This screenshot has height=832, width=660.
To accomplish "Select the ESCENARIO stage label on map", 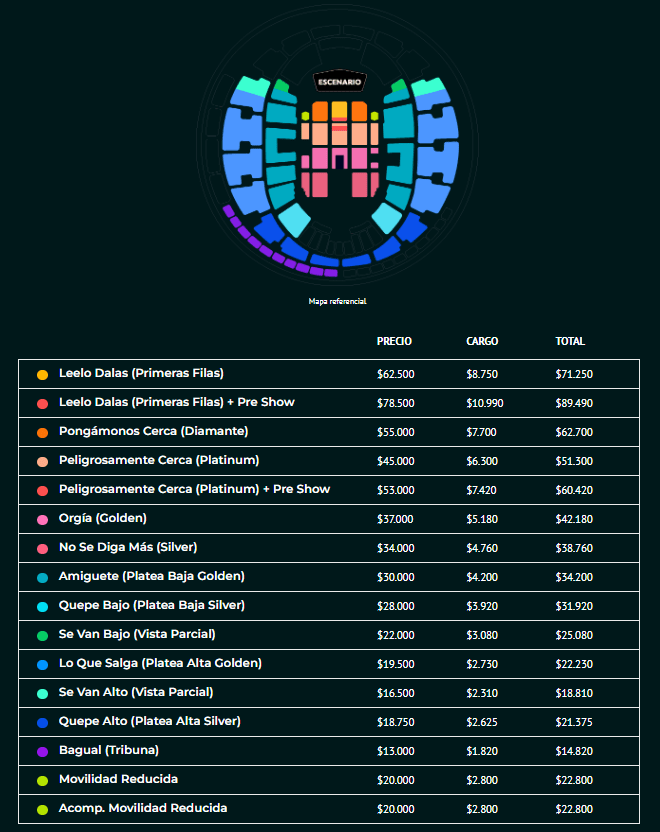I will (340, 81).
